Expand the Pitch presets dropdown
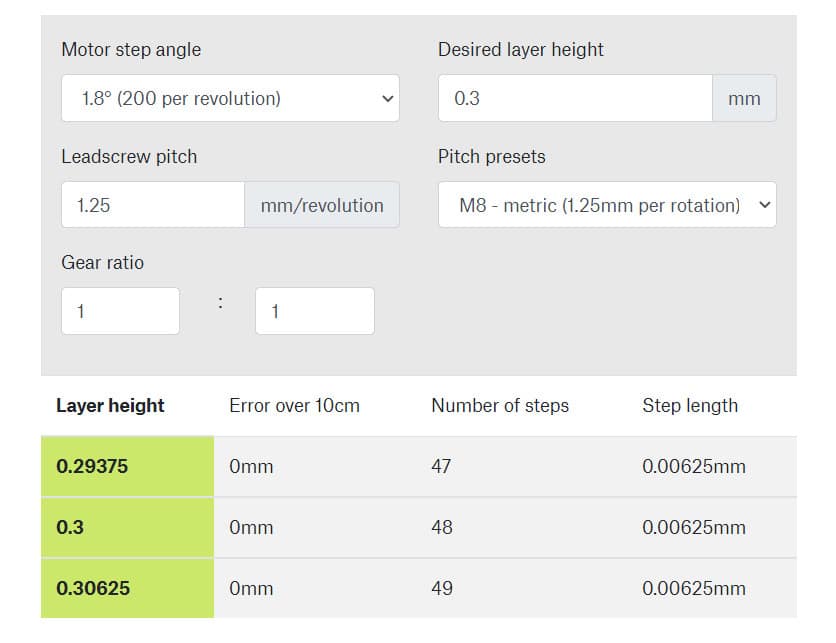The height and width of the screenshot is (643, 836). point(607,205)
